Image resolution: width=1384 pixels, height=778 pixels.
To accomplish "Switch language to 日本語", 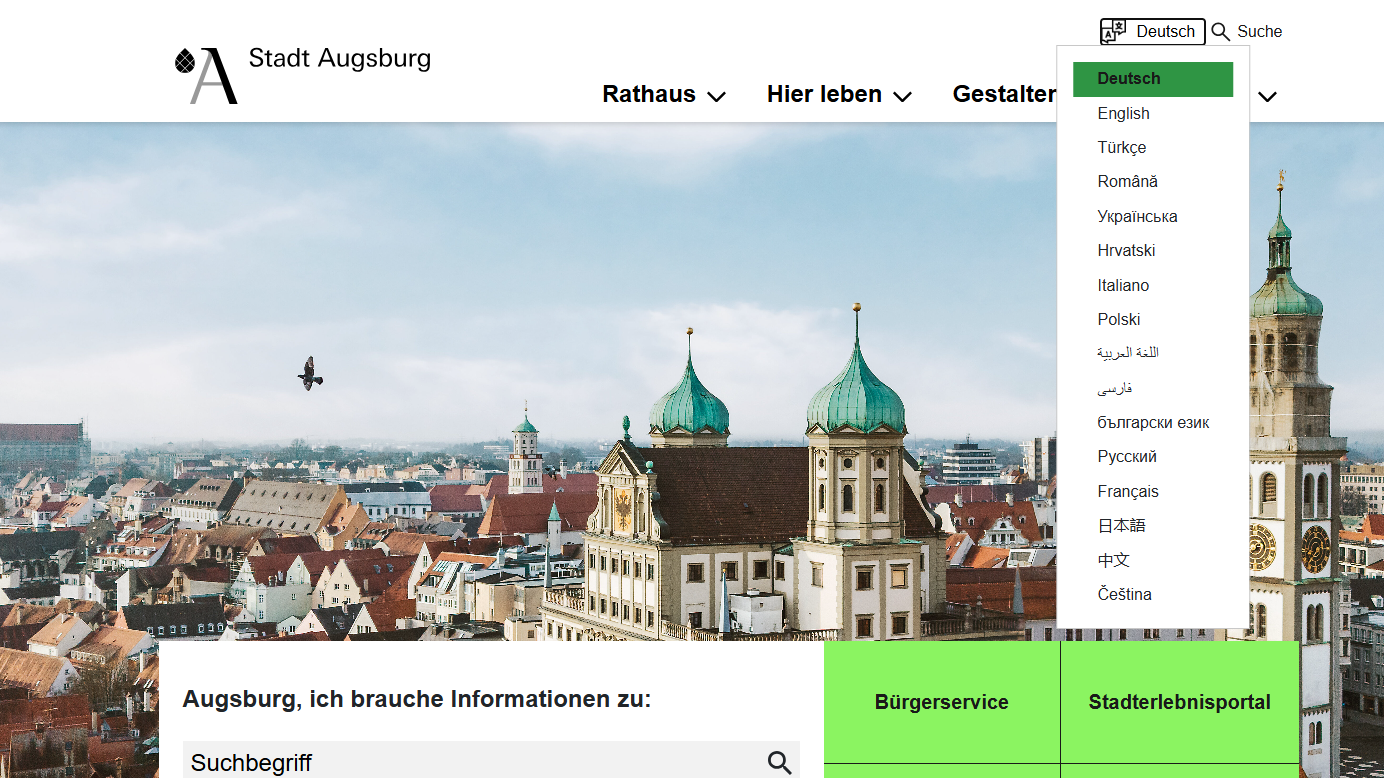I will pyautogui.click(x=1121, y=525).
